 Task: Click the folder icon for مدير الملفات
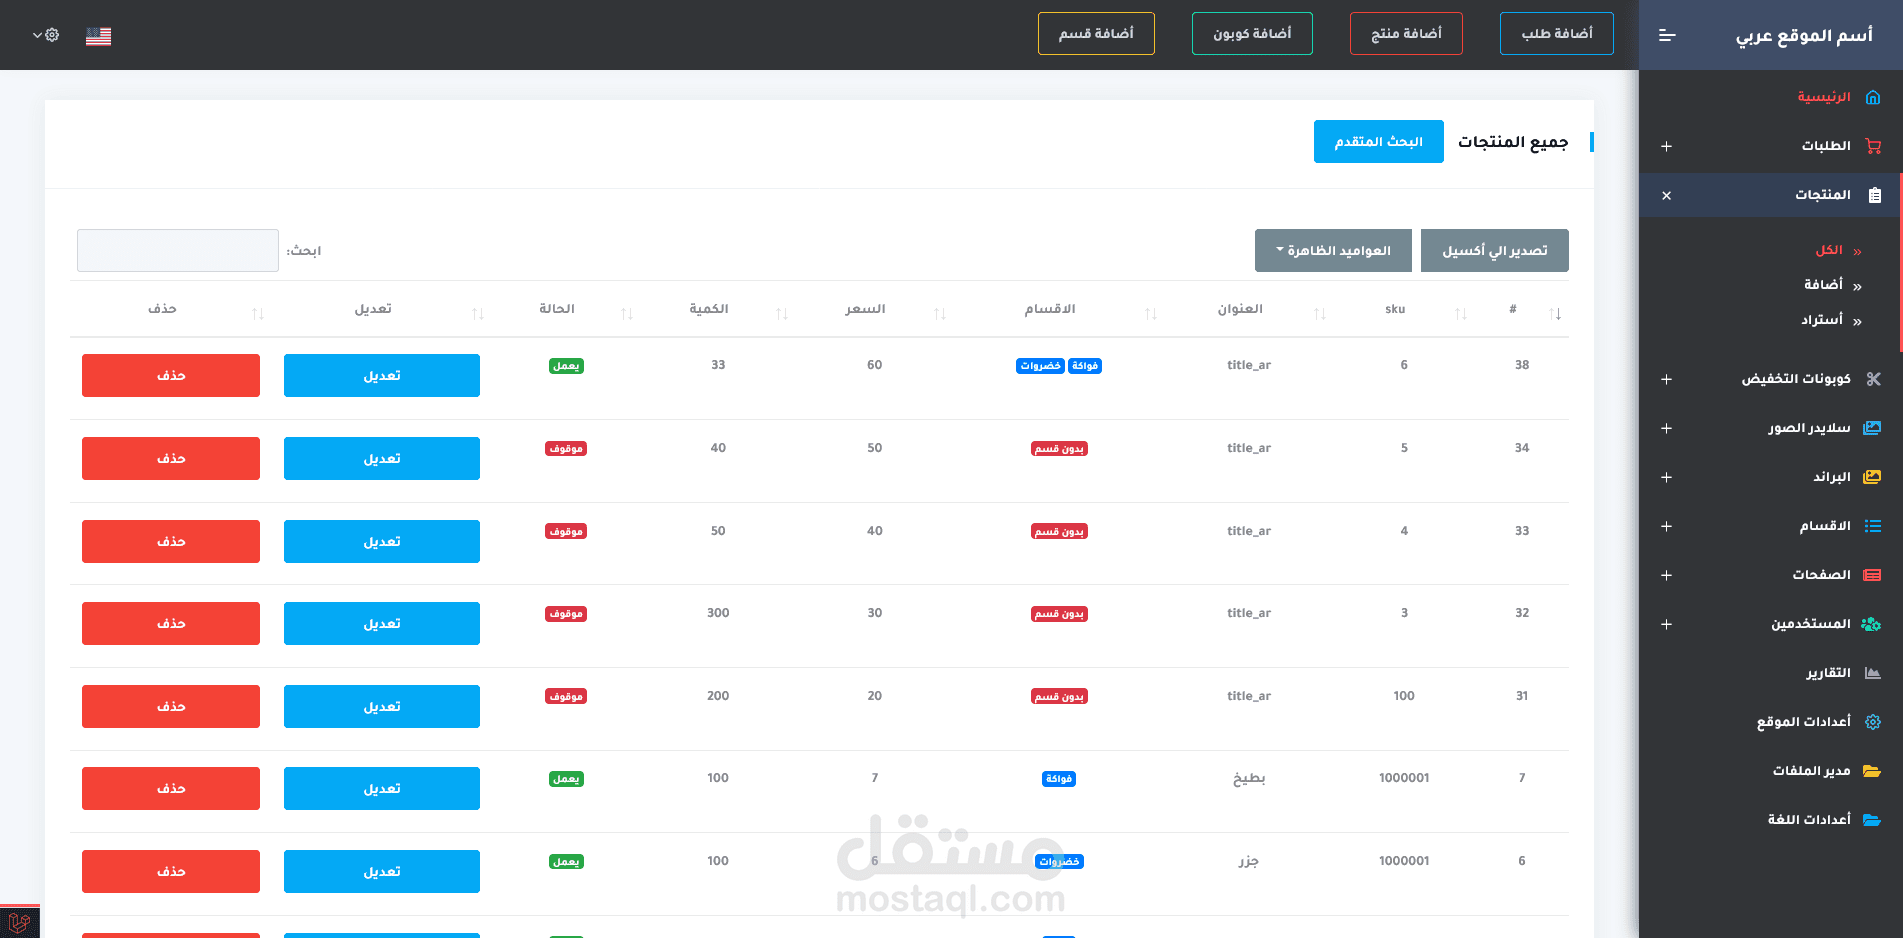(1872, 771)
